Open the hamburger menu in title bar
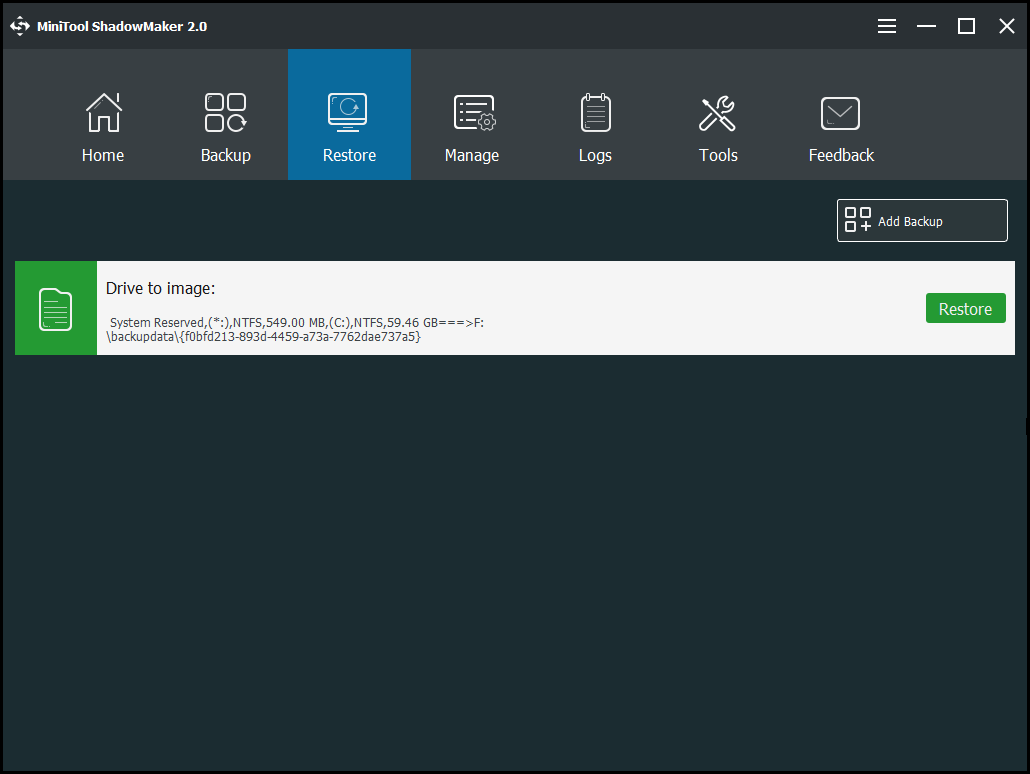The width and height of the screenshot is (1030, 774). 887,27
